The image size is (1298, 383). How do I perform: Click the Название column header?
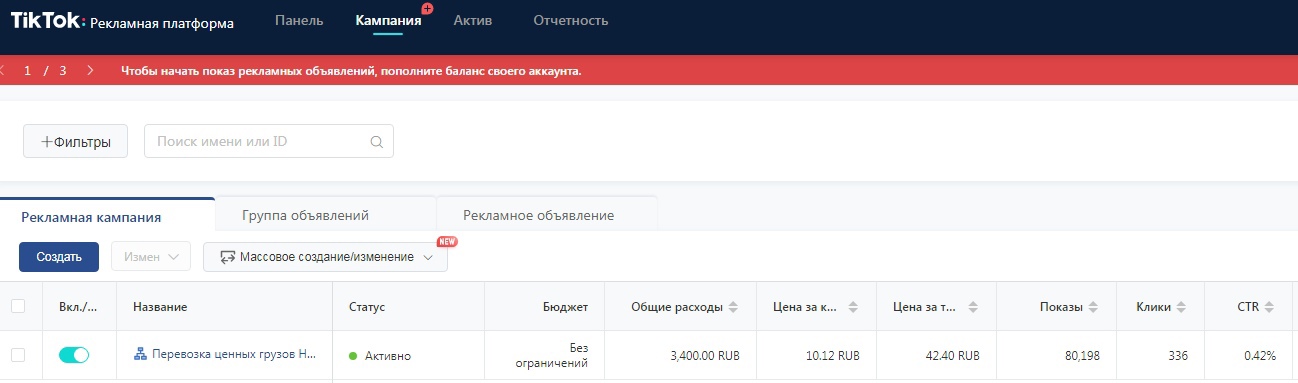160,307
